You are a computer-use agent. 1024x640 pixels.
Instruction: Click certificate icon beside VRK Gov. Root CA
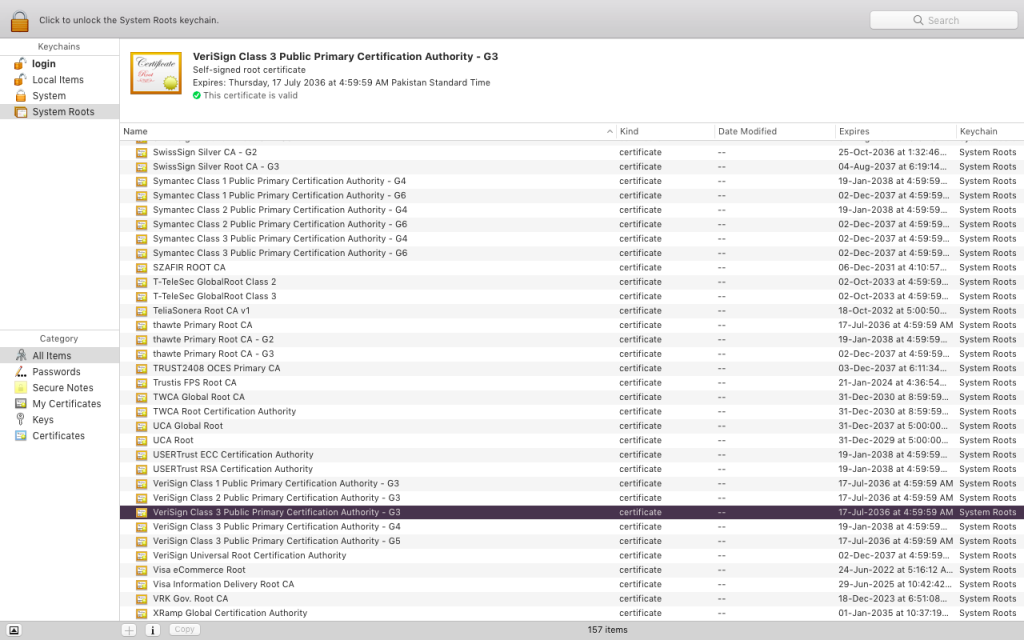[x=141, y=599]
